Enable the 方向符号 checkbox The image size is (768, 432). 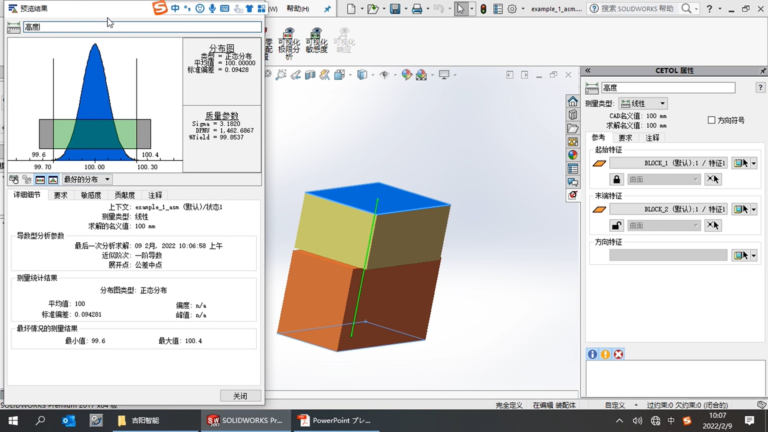(711, 120)
